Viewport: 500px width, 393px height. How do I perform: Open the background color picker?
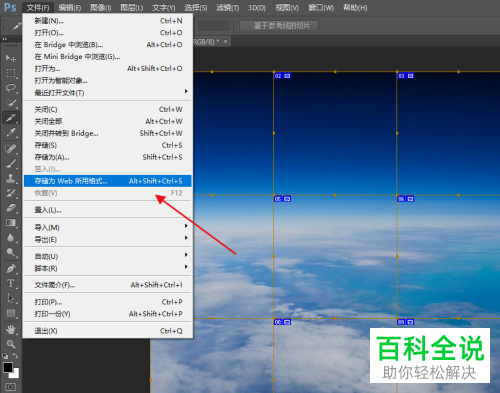tap(16, 374)
